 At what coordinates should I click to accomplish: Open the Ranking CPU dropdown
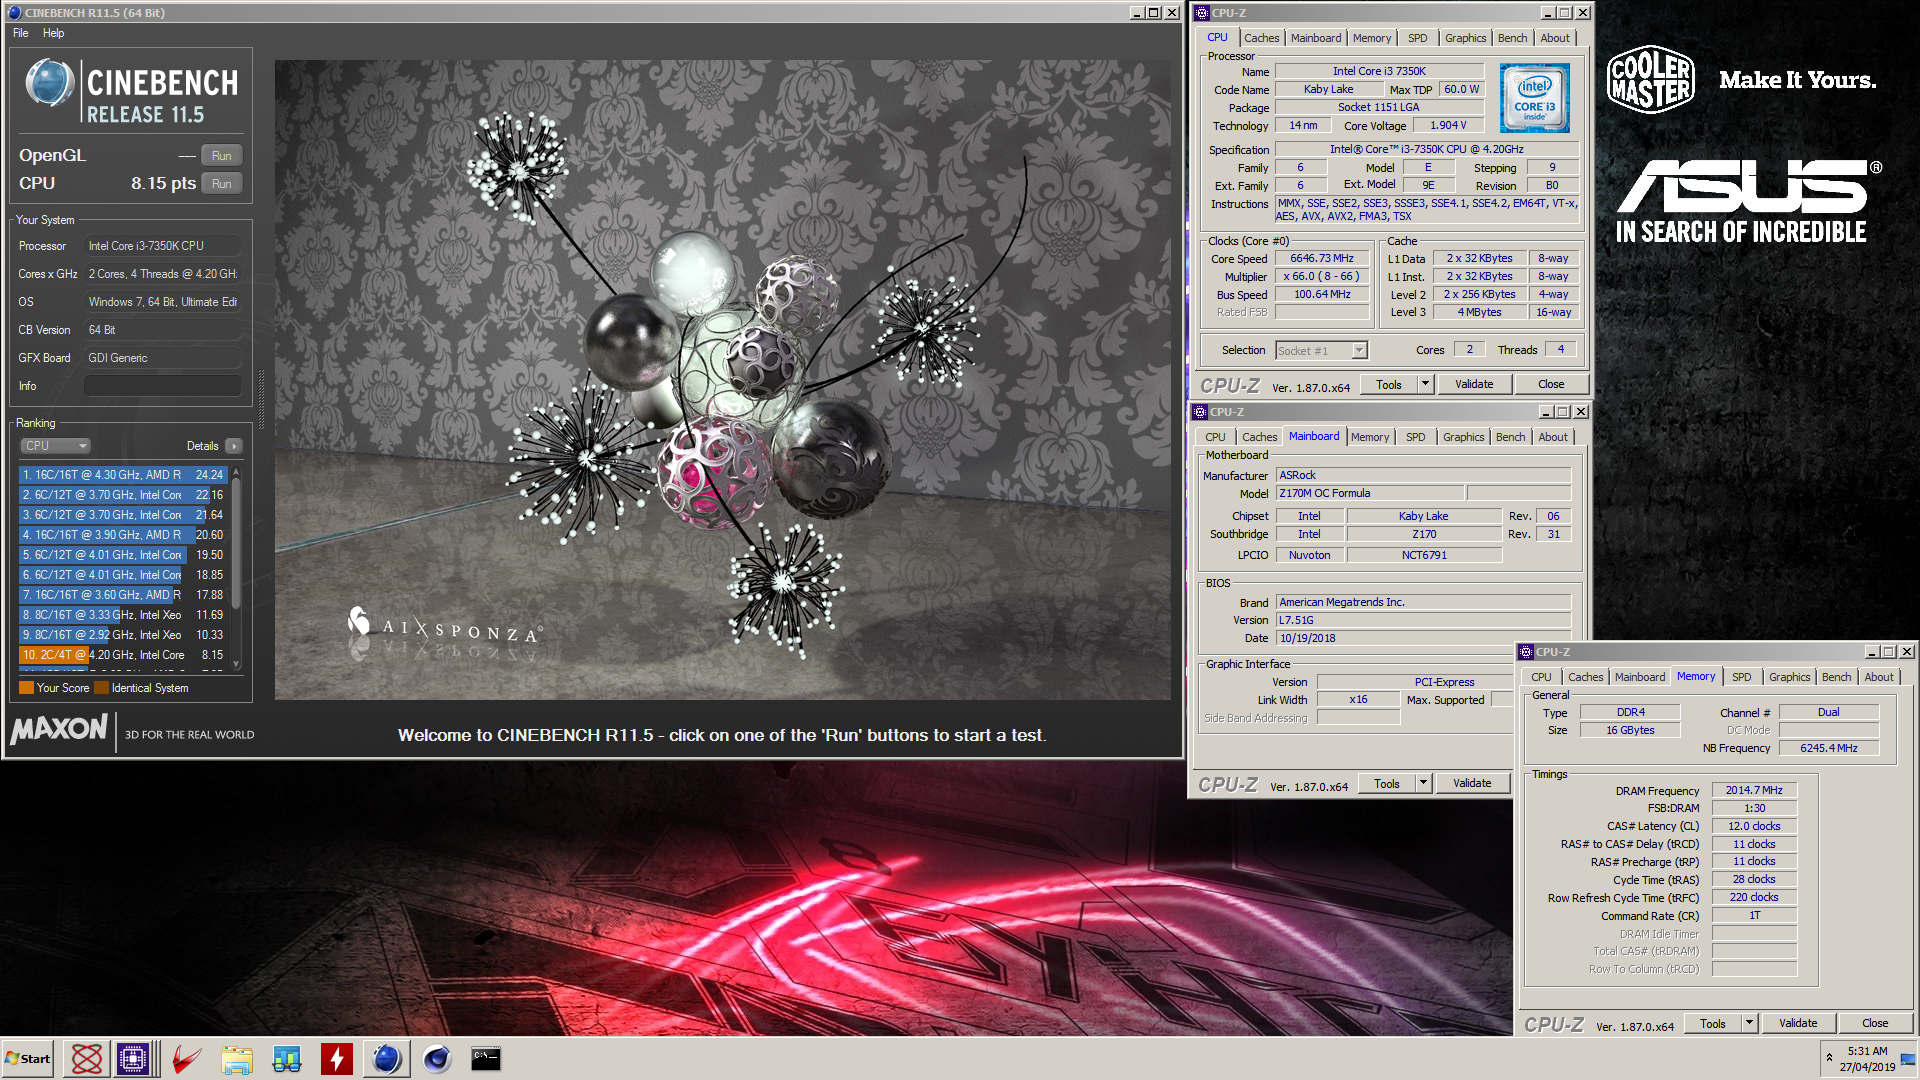[x=55, y=446]
